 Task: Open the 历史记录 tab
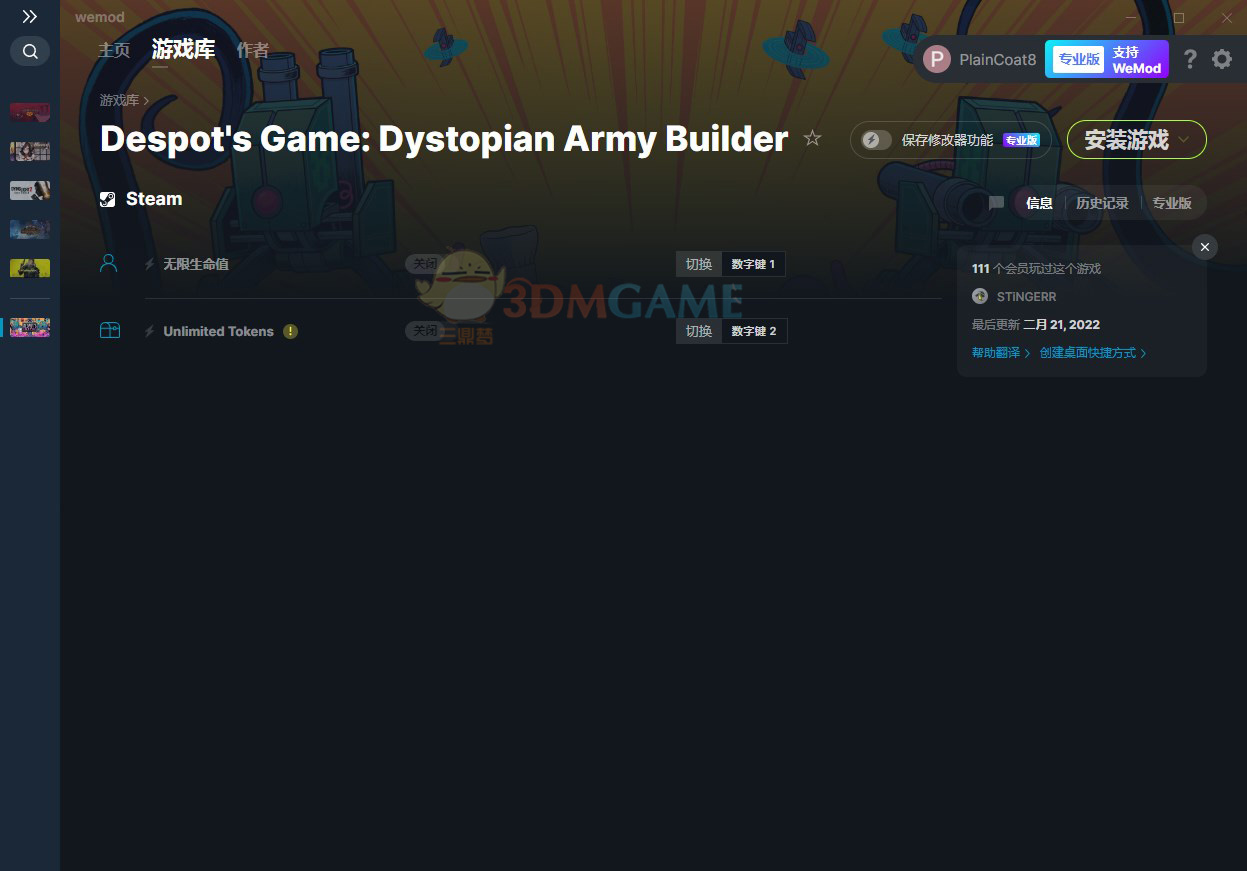coord(1102,203)
